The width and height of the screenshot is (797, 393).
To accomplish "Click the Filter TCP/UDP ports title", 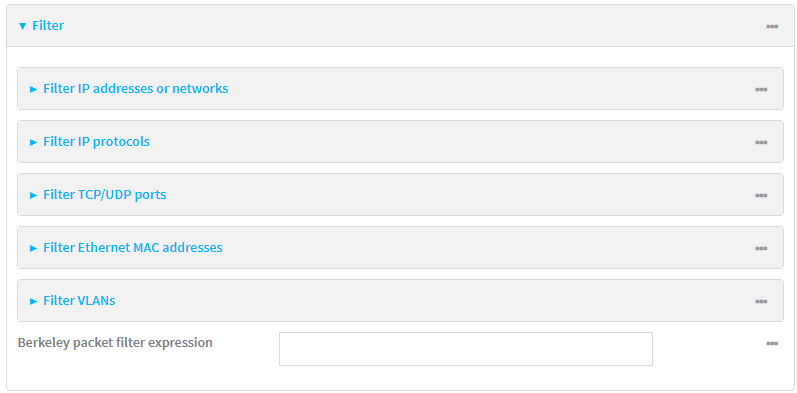I will point(105,195).
